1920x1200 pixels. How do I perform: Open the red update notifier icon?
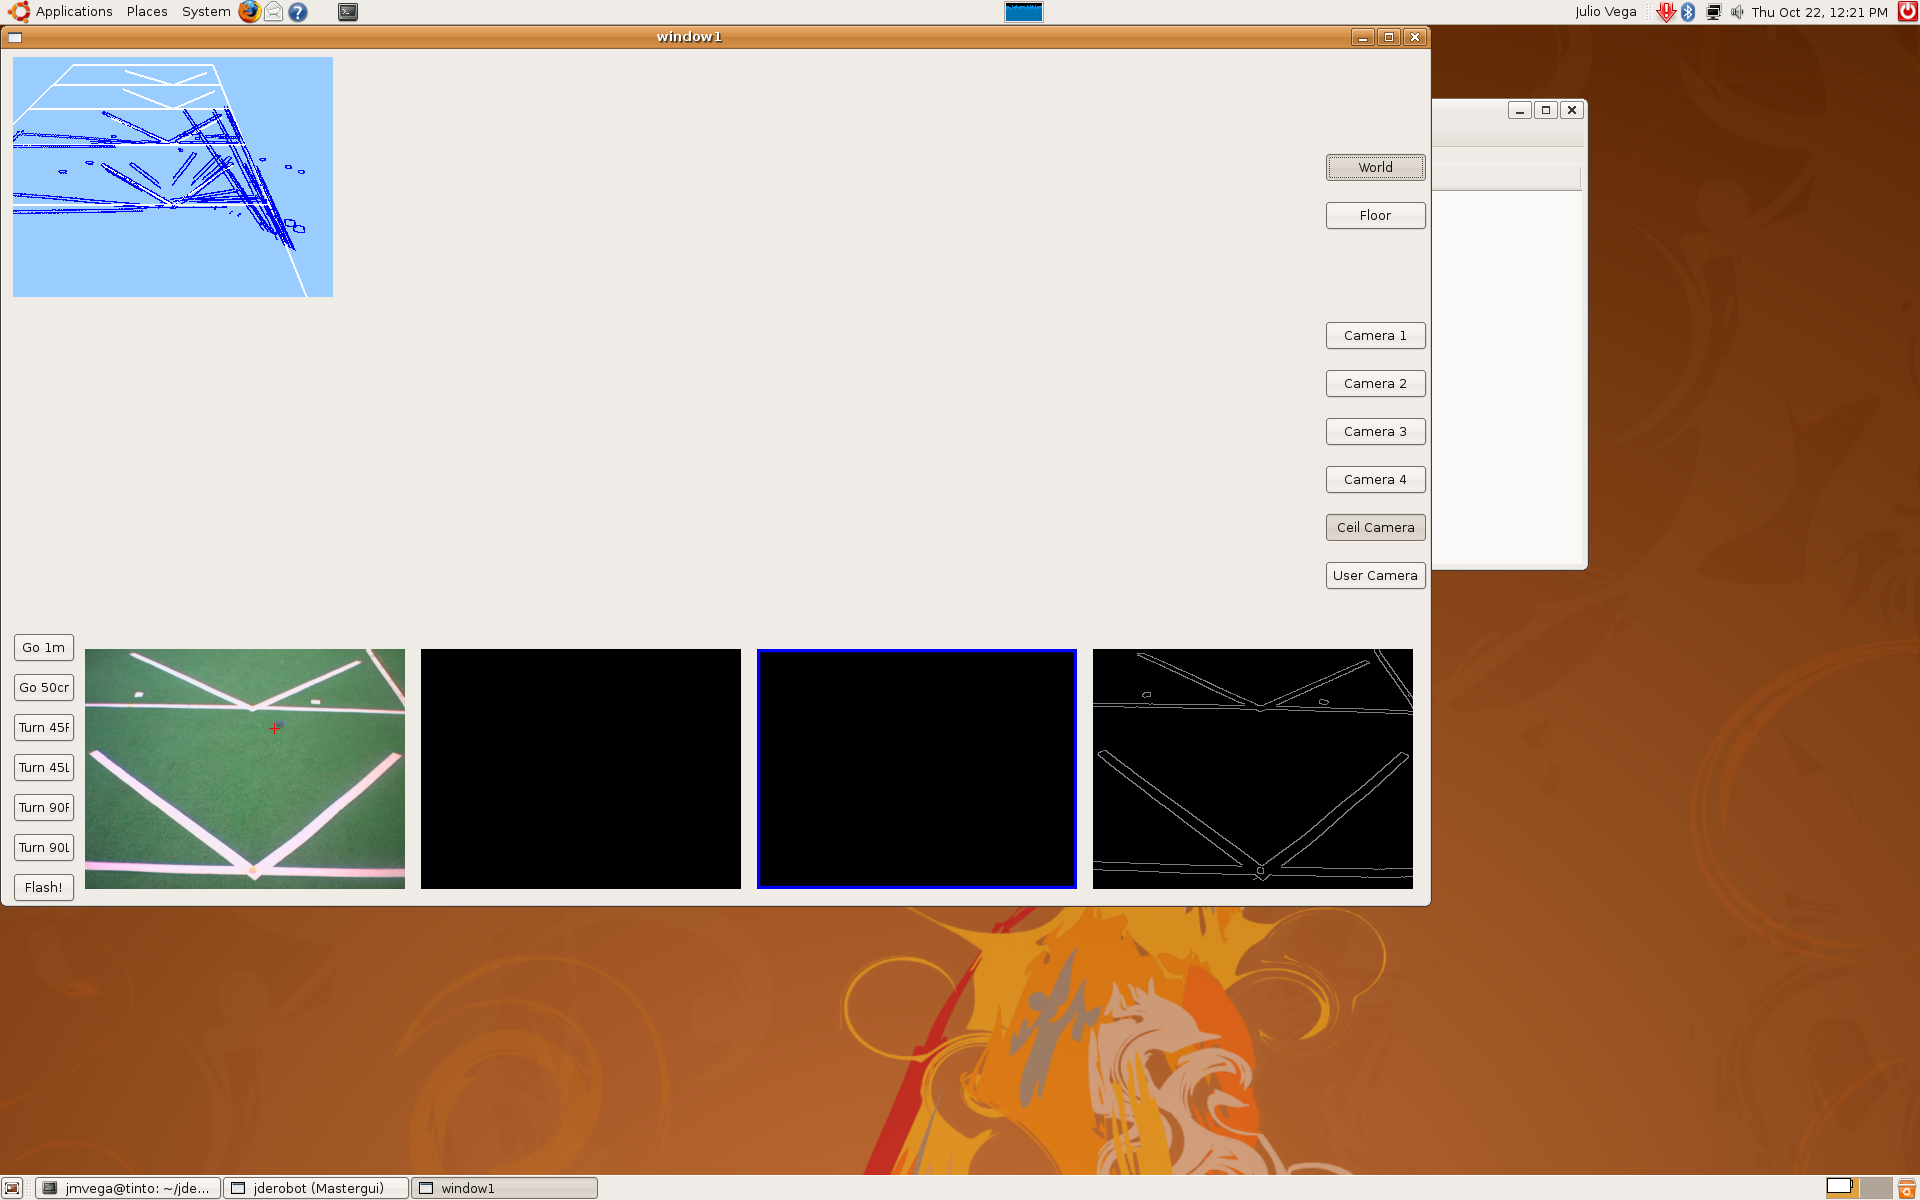pyautogui.click(x=1665, y=12)
